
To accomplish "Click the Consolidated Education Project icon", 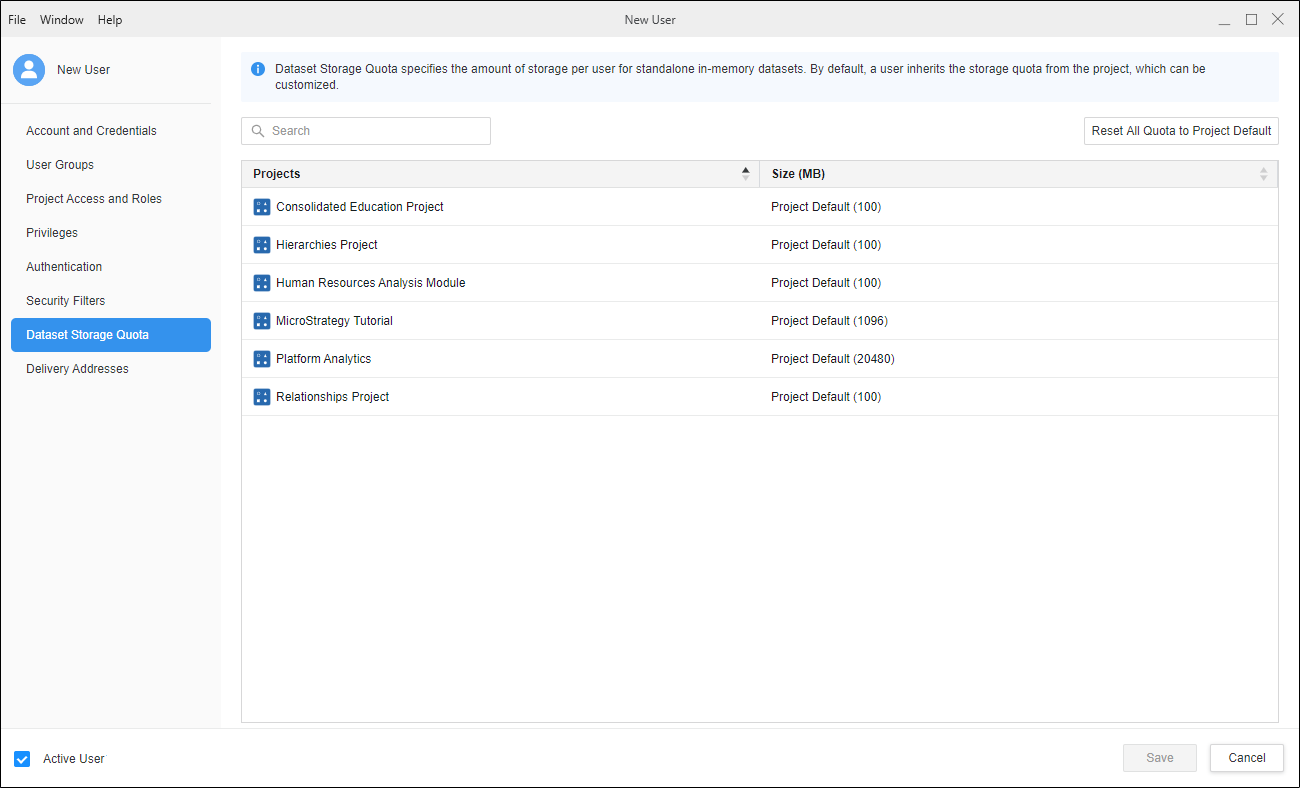I will (x=262, y=207).
